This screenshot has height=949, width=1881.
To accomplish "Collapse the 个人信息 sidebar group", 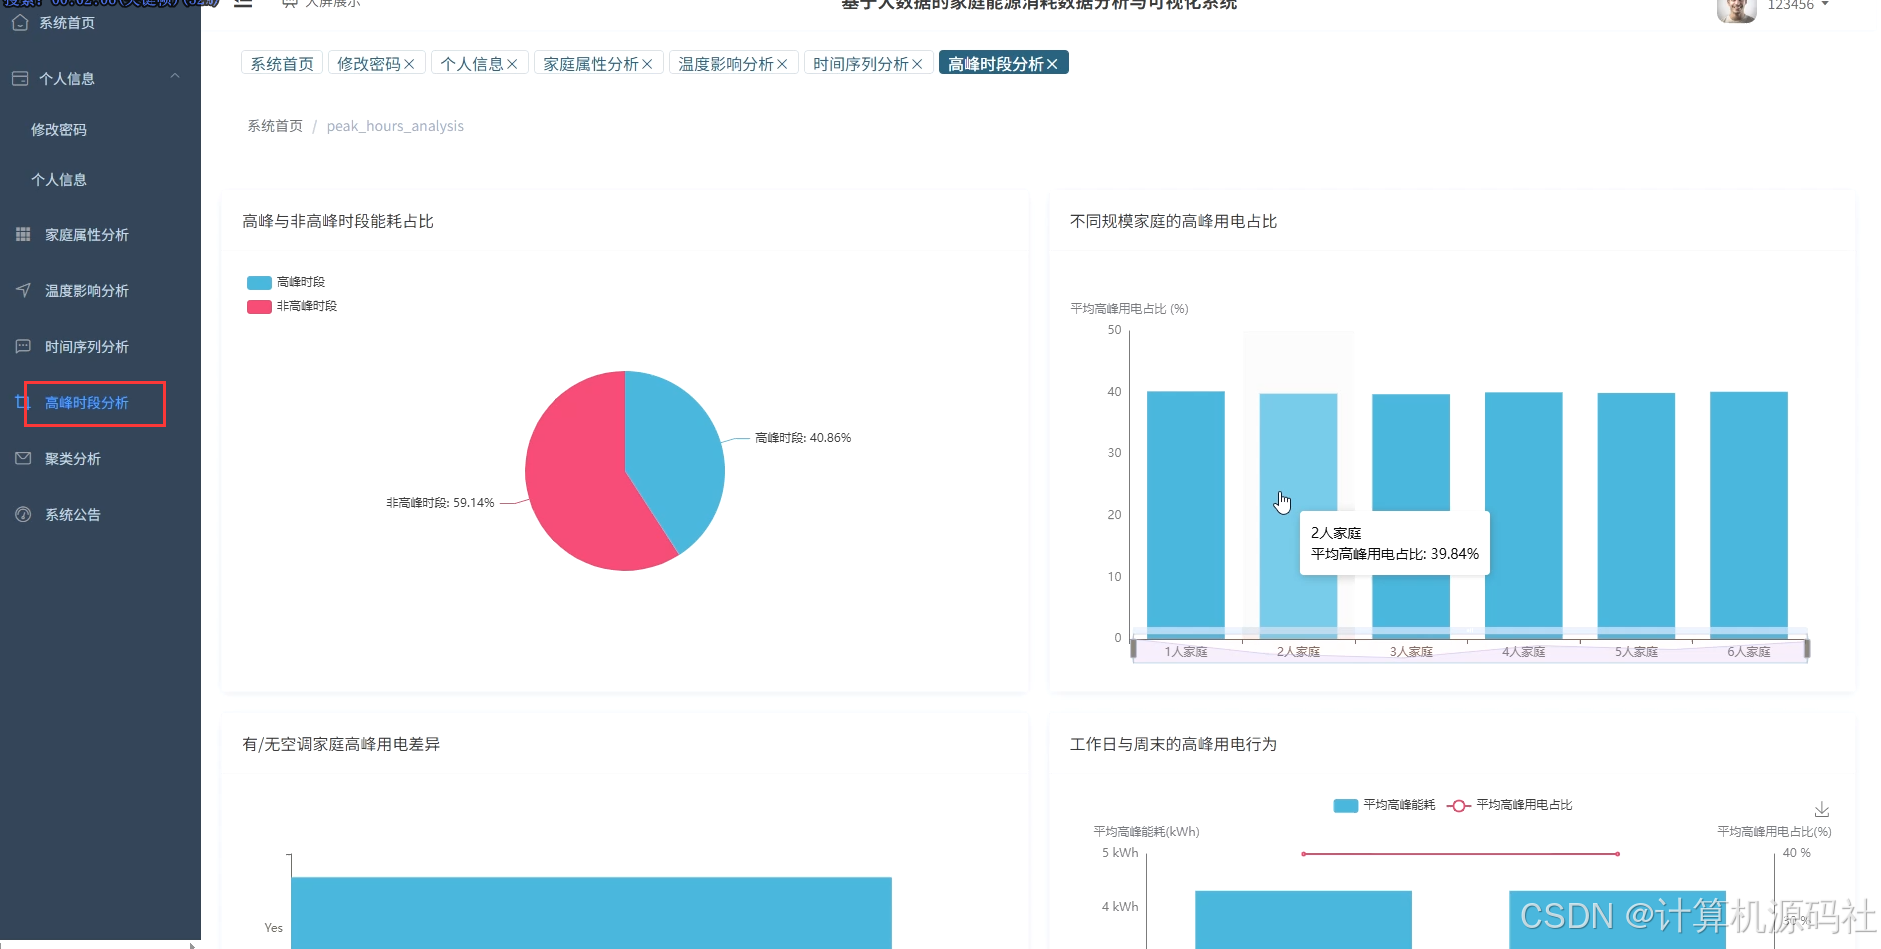I will (175, 77).
